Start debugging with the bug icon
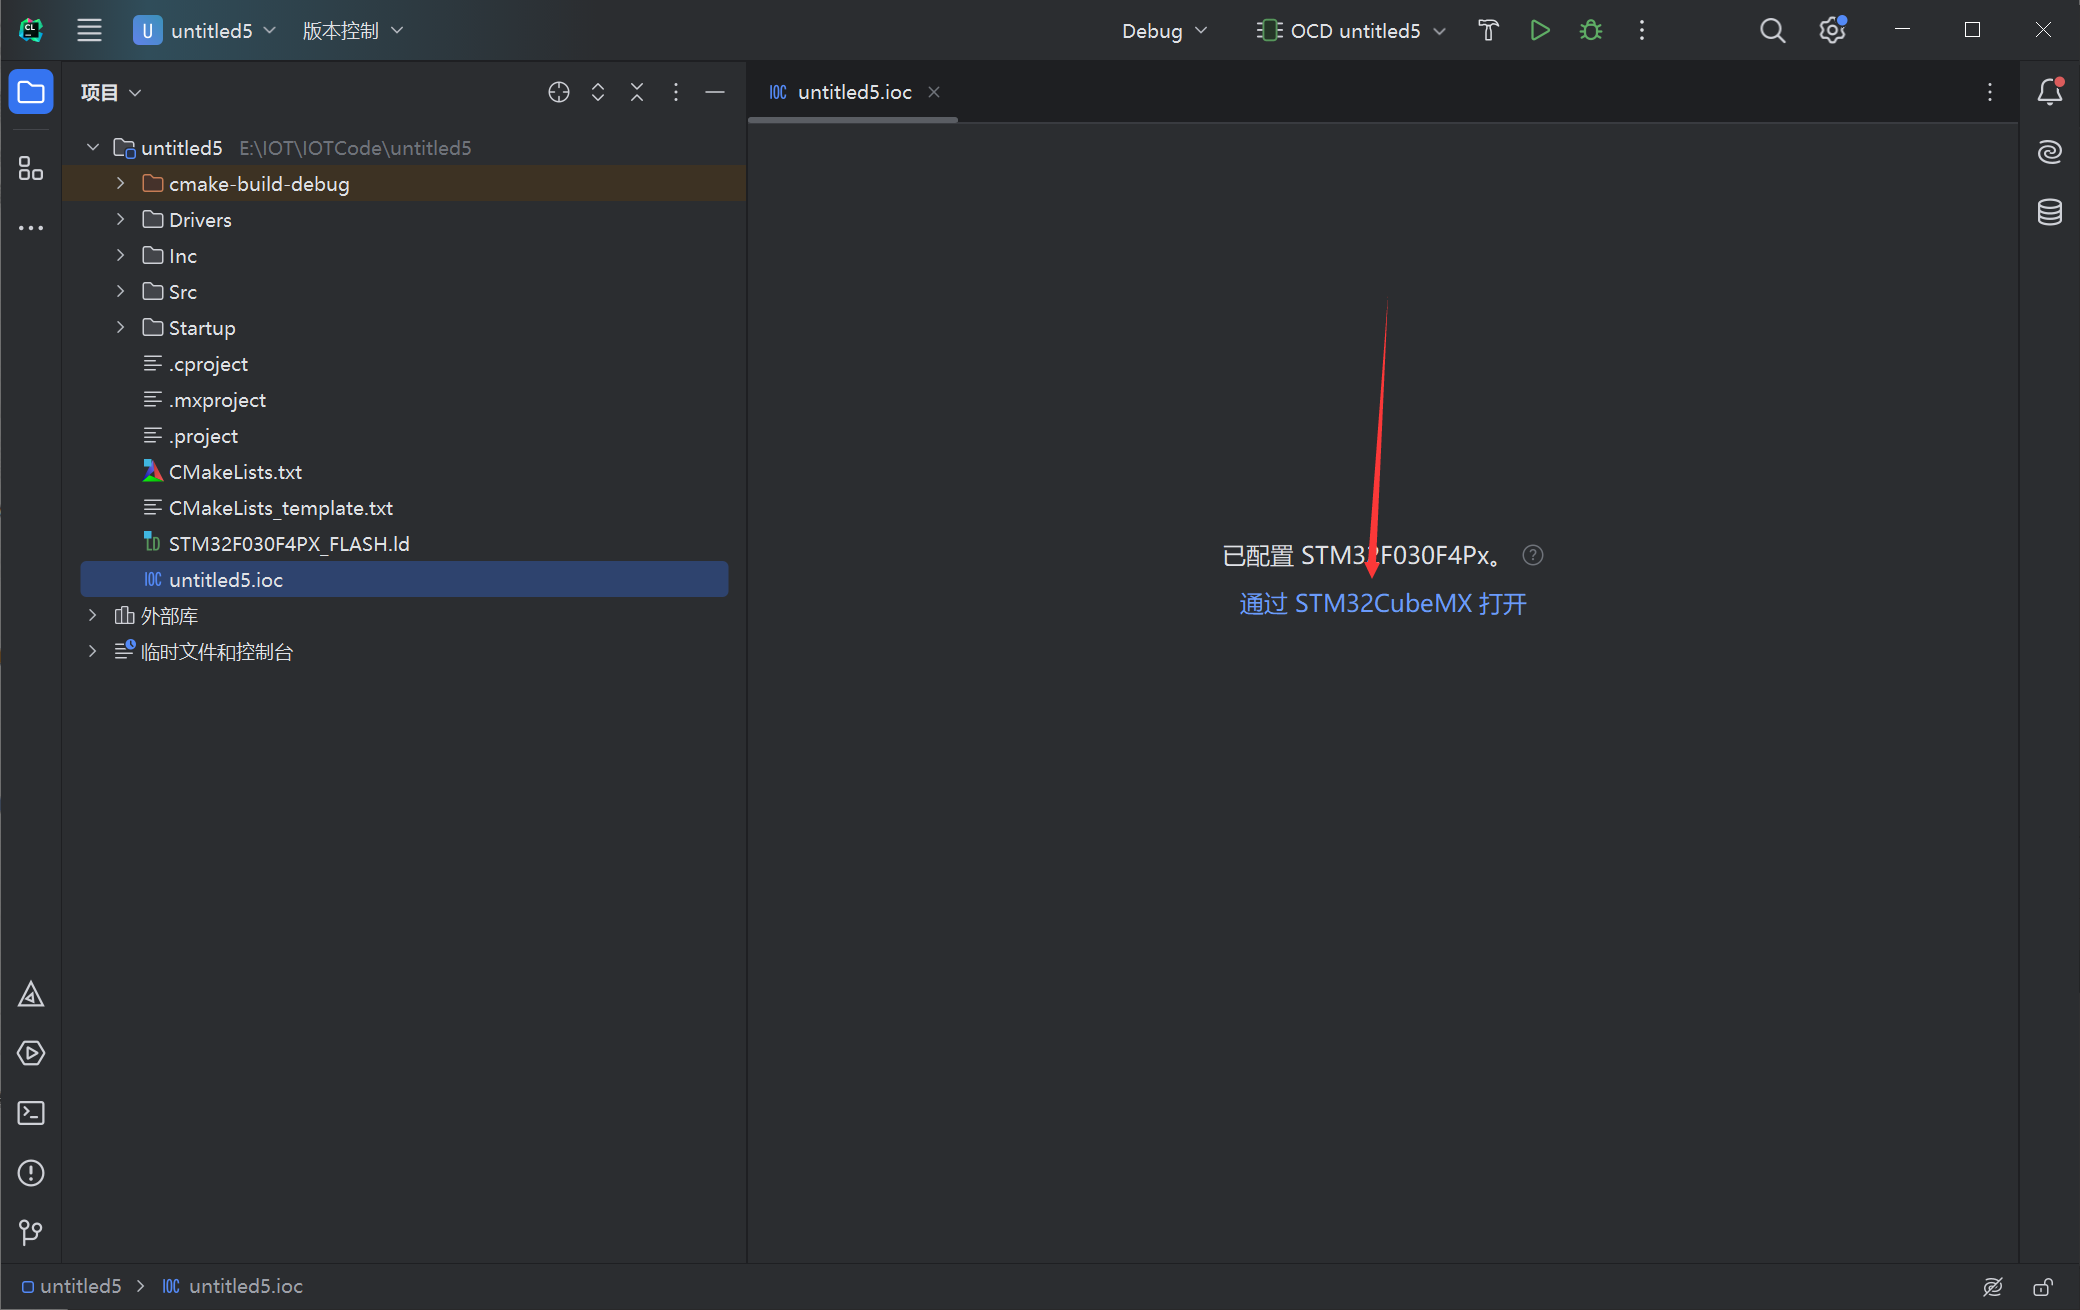 (1591, 30)
